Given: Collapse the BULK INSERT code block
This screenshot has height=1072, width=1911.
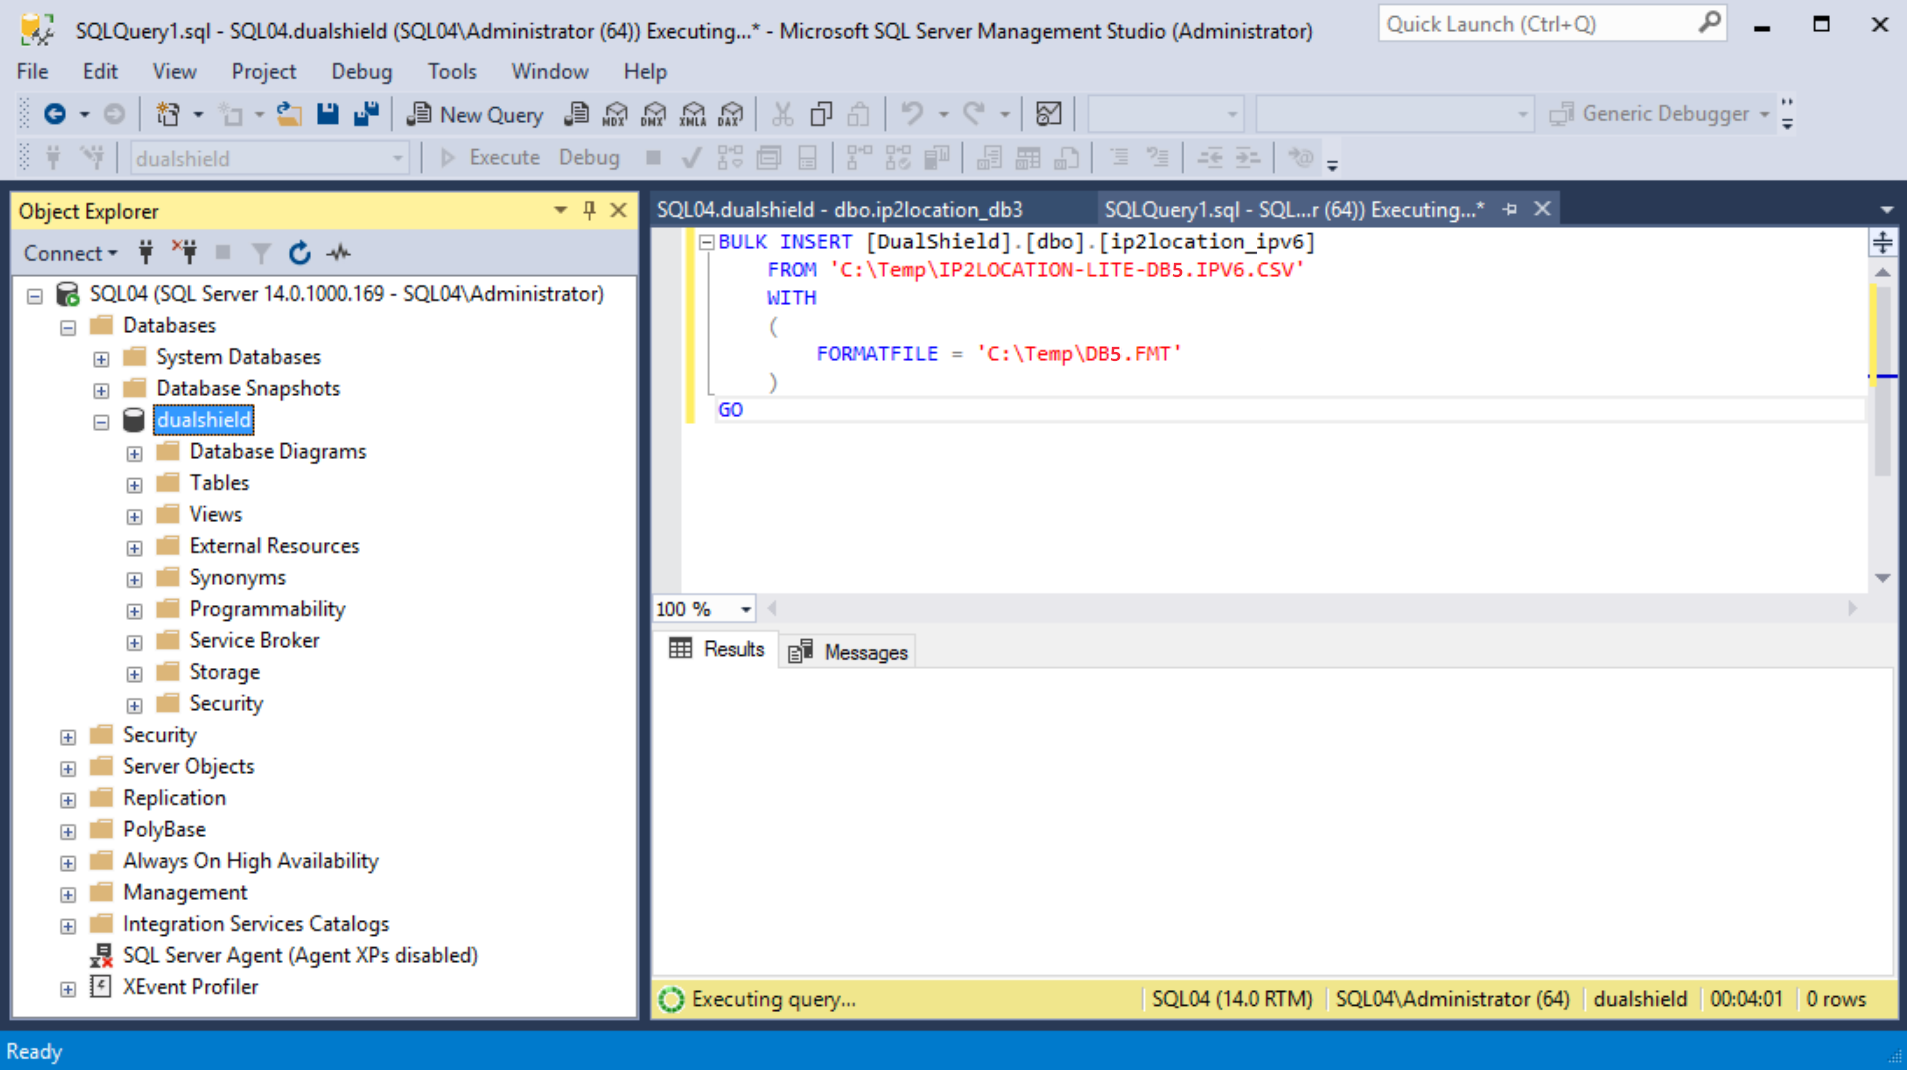Looking at the screenshot, I should pyautogui.click(x=707, y=242).
